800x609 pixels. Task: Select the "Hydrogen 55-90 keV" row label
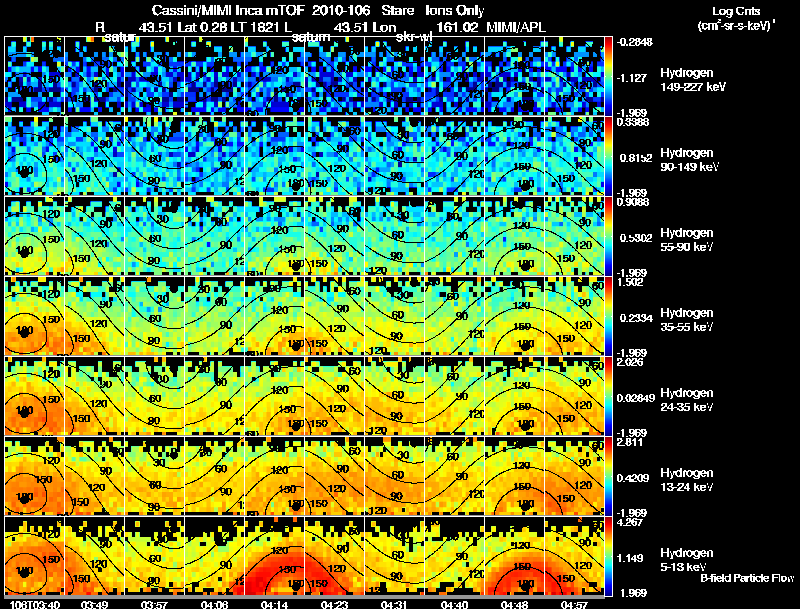(x=686, y=240)
